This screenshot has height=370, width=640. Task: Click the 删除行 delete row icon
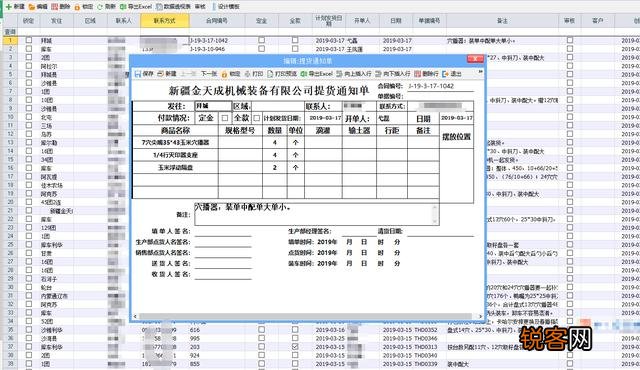tap(417, 74)
